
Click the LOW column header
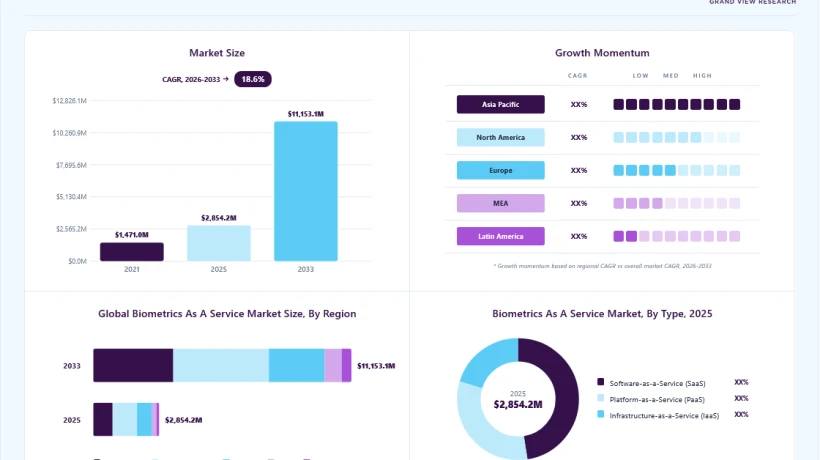[x=641, y=76]
